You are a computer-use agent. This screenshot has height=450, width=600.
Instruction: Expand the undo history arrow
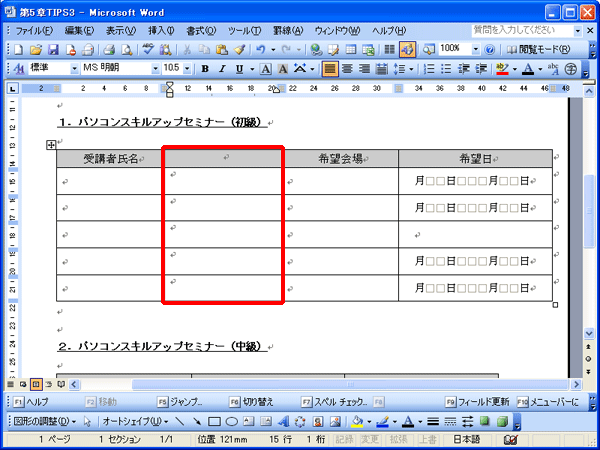273,49
